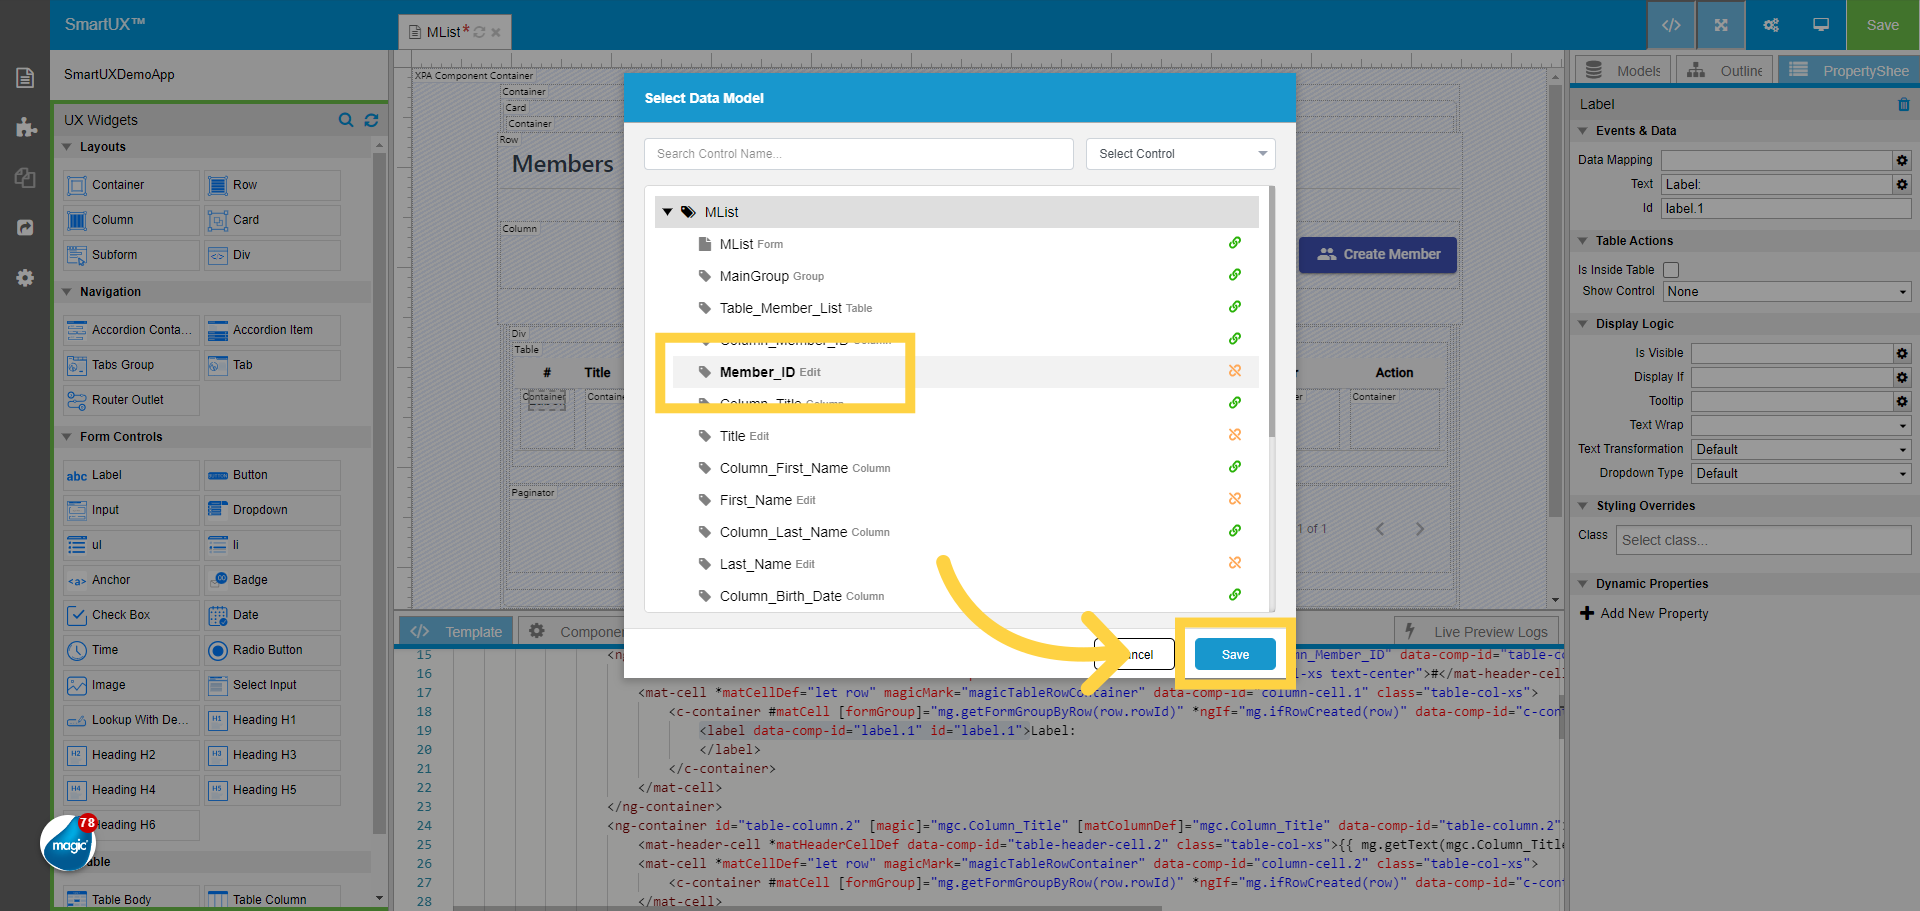Select the puzzle piece icon in the left sidebar
Image resolution: width=1920 pixels, height=911 pixels.
click(25, 127)
